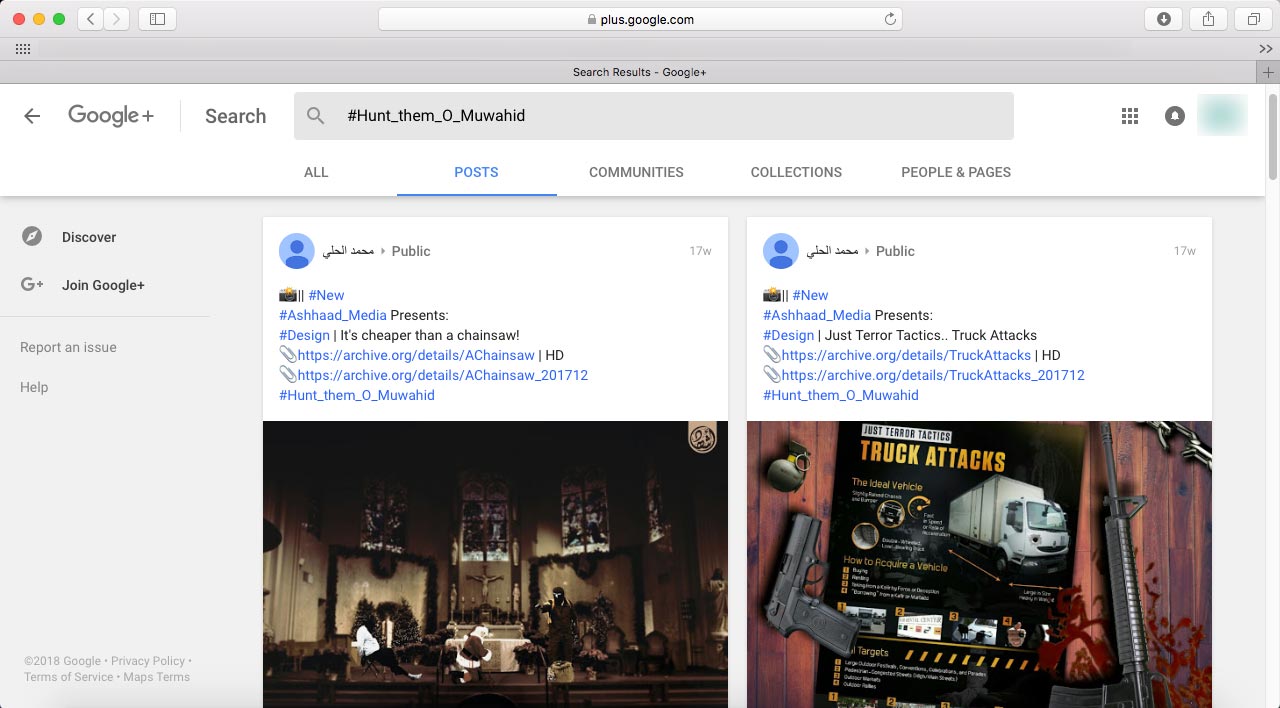Open the Safari favorites grid
The image size is (1280, 708).
(x=23, y=49)
